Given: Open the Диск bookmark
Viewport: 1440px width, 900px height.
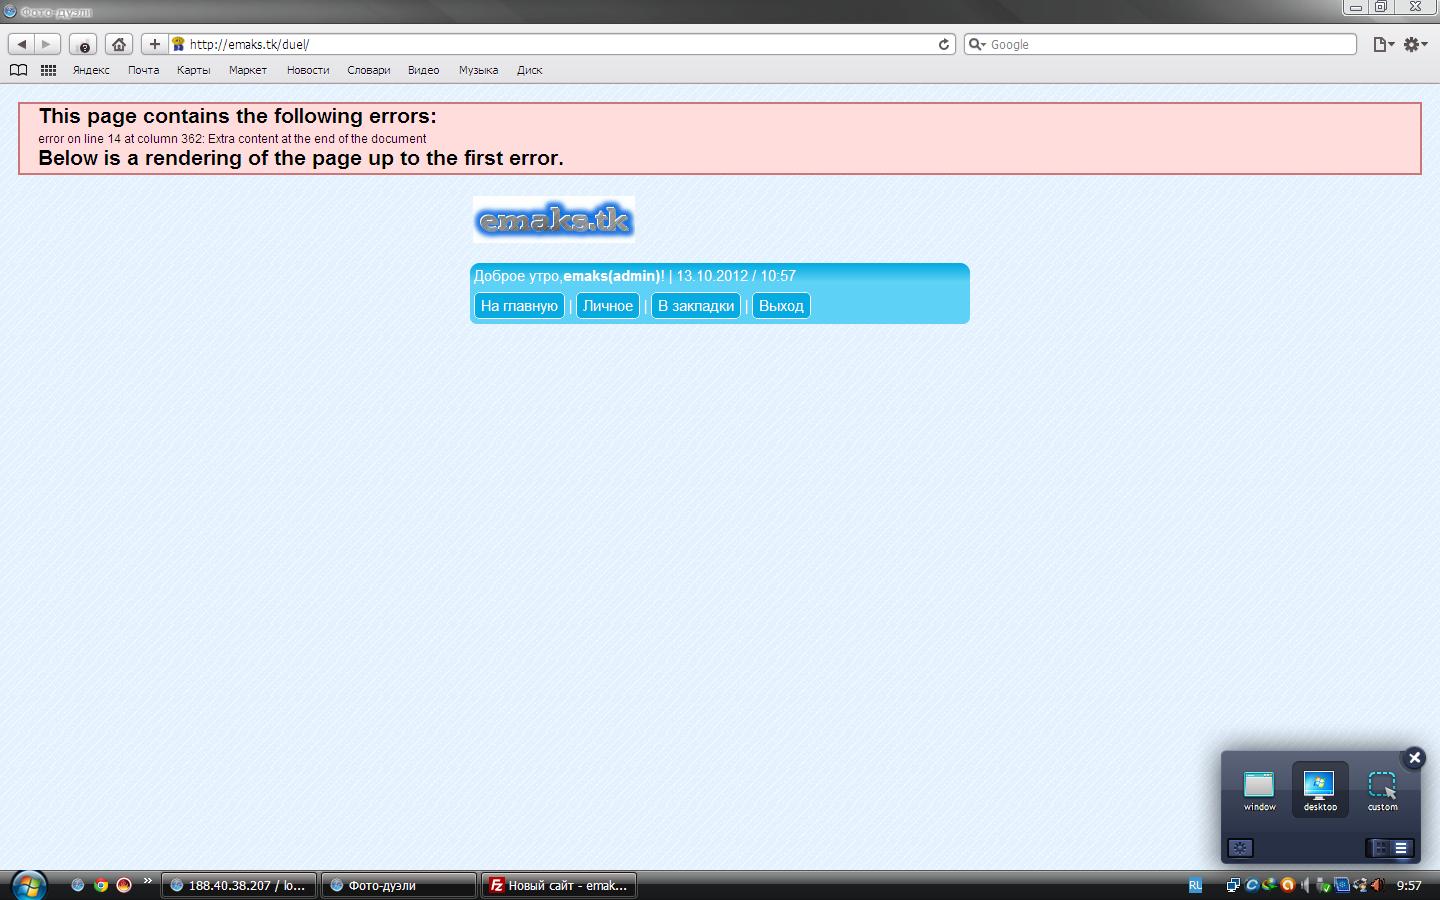Looking at the screenshot, I should pos(529,70).
